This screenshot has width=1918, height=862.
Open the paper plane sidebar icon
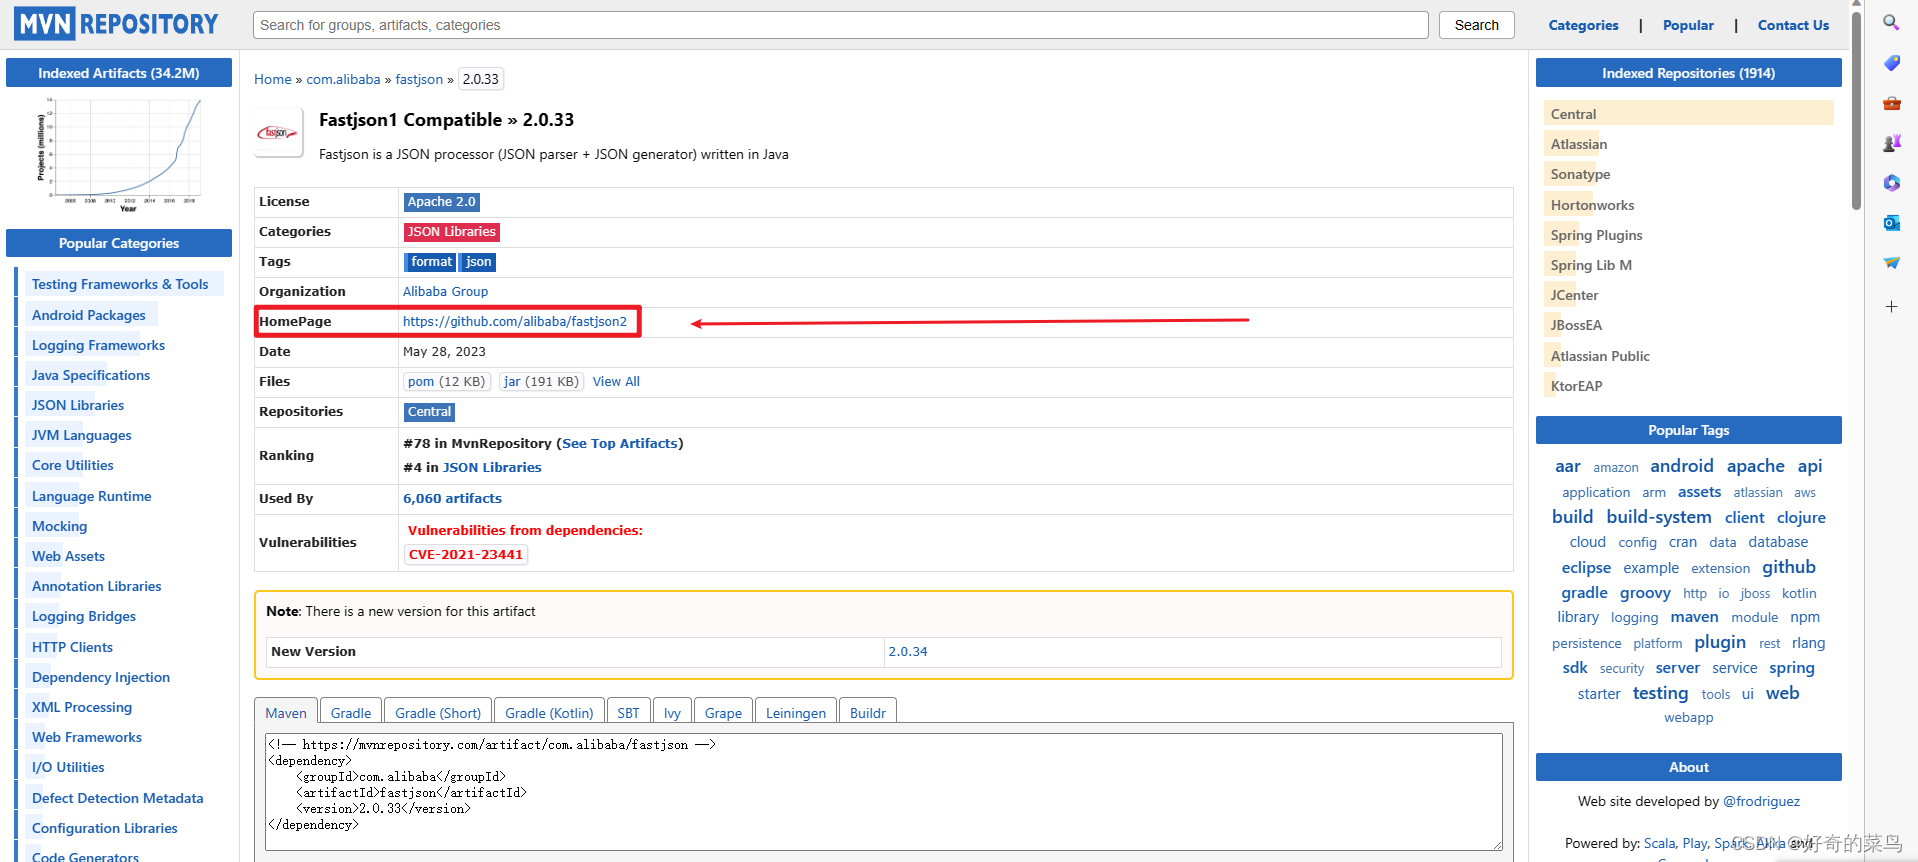pos(1891,263)
